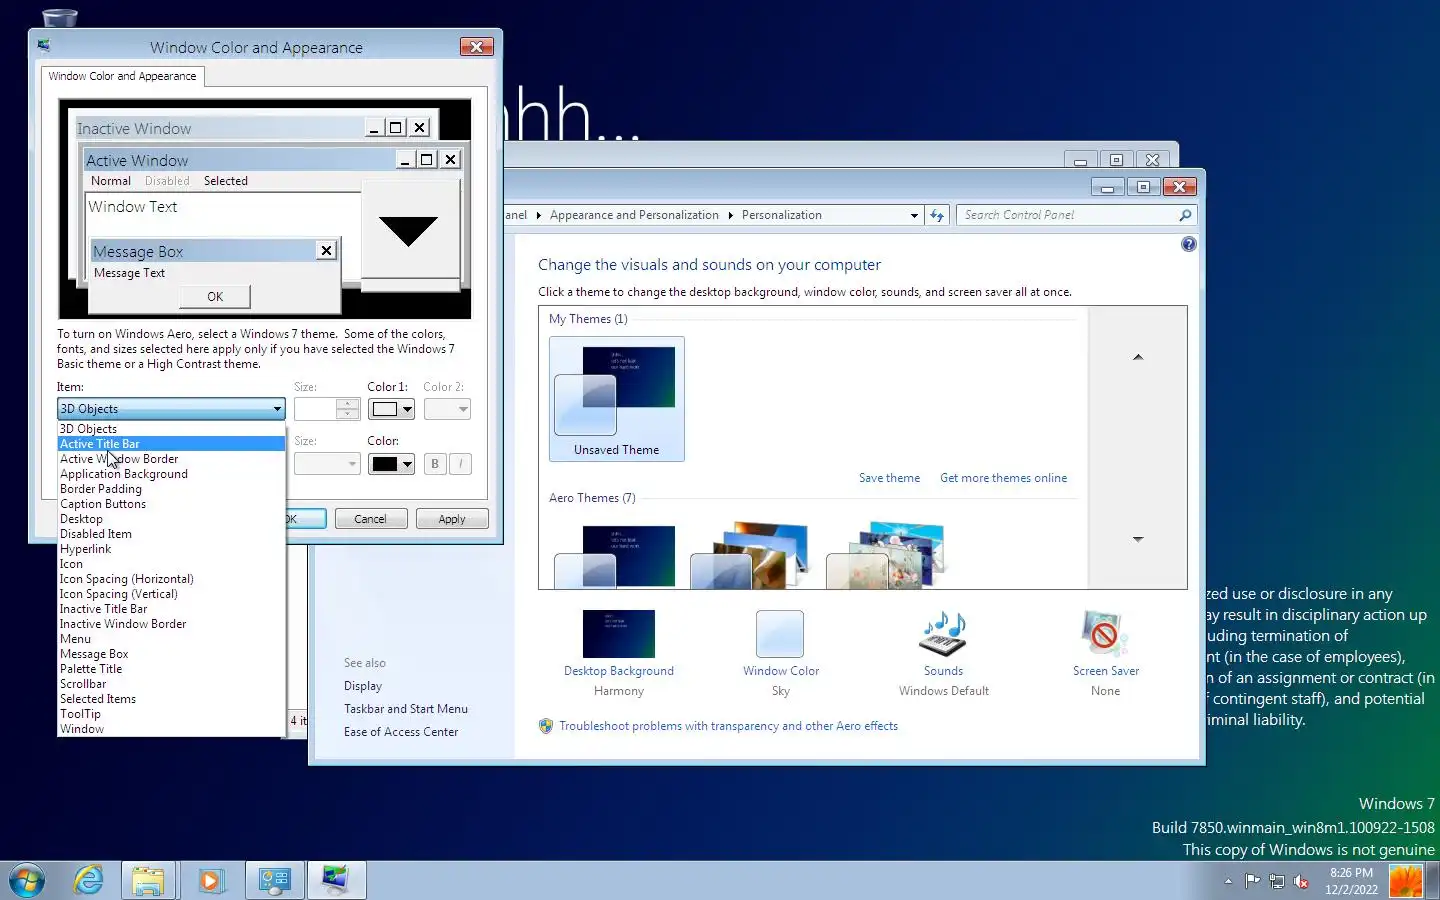1440x900 pixels.
Task: Click the black preview scrollbar down arrow
Action: coord(409,231)
